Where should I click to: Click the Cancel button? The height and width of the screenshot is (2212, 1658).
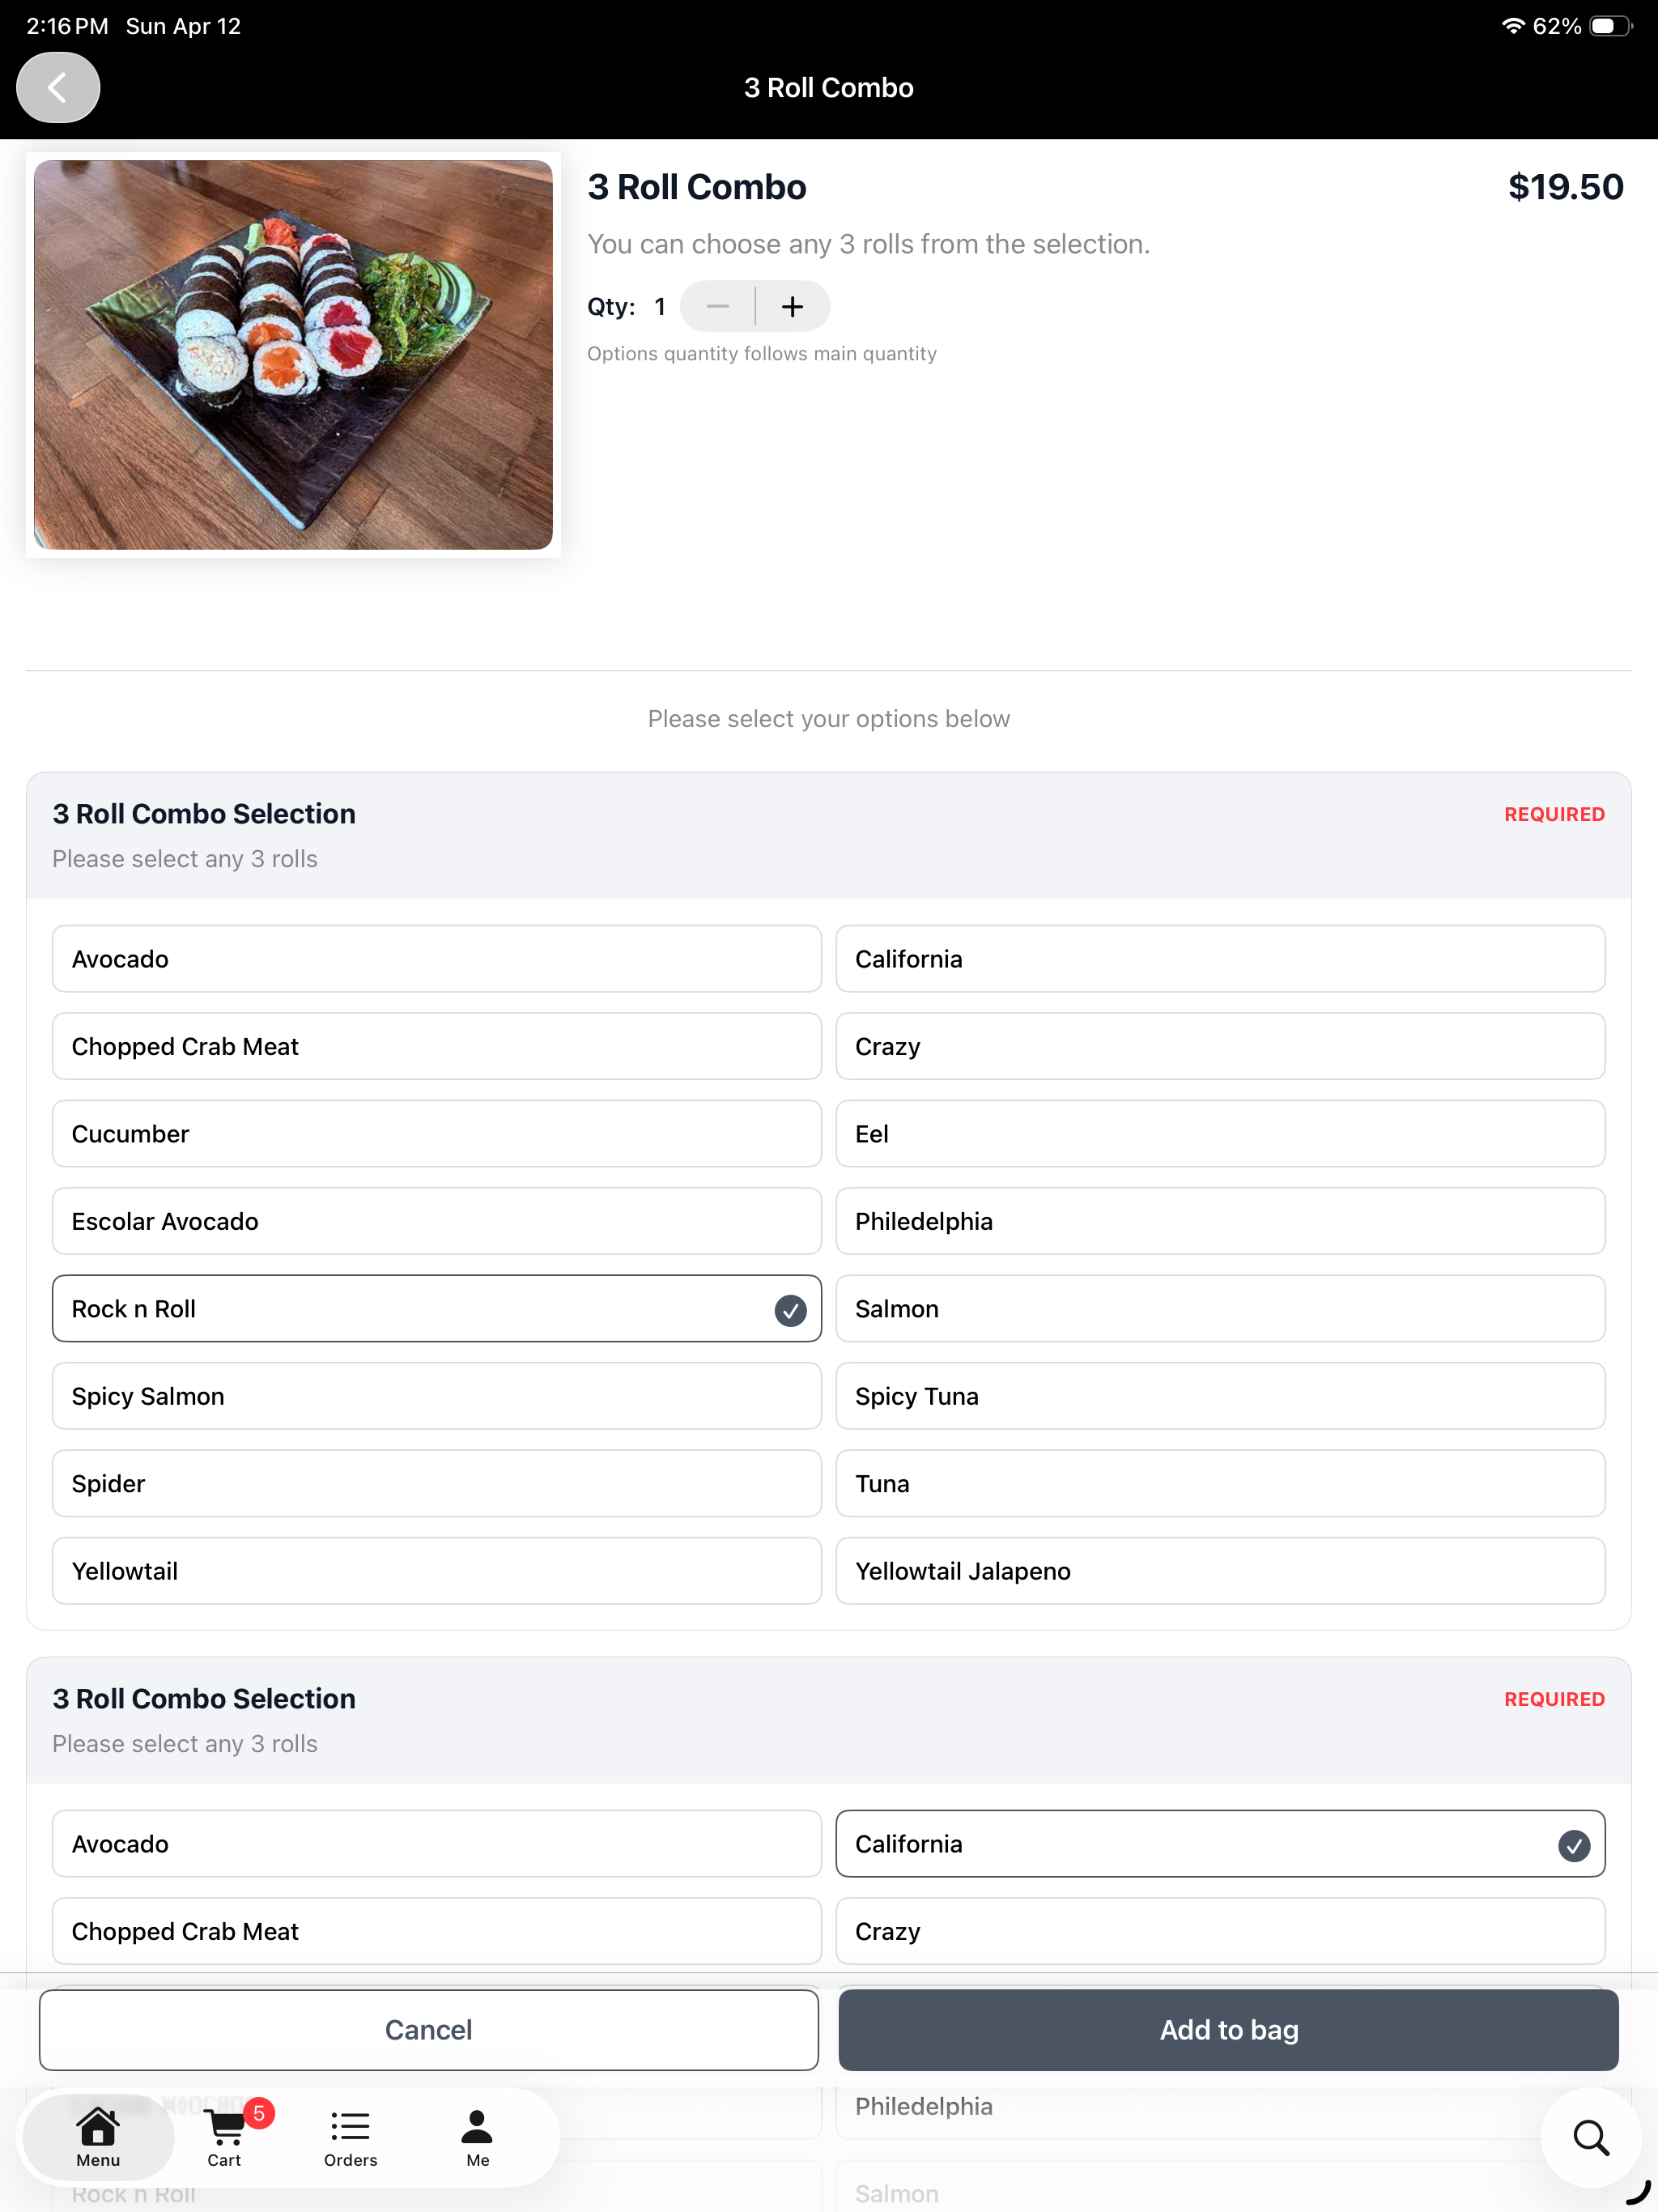click(x=429, y=2030)
